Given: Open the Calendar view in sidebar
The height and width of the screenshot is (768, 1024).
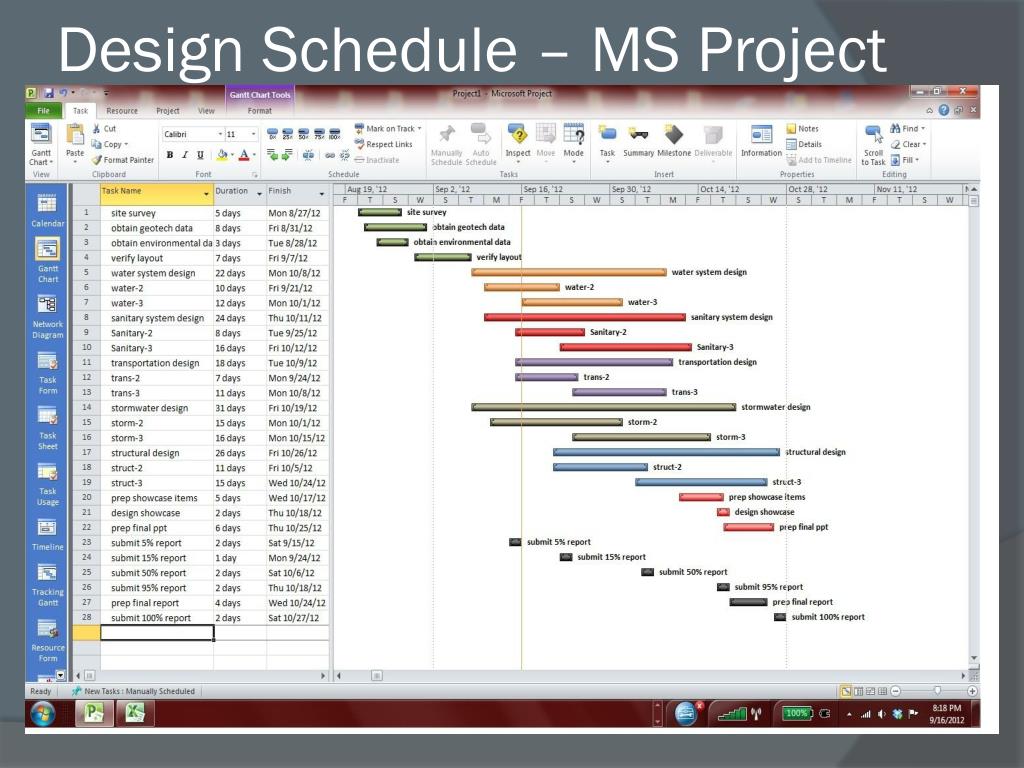Looking at the screenshot, I should click(x=47, y=211).
